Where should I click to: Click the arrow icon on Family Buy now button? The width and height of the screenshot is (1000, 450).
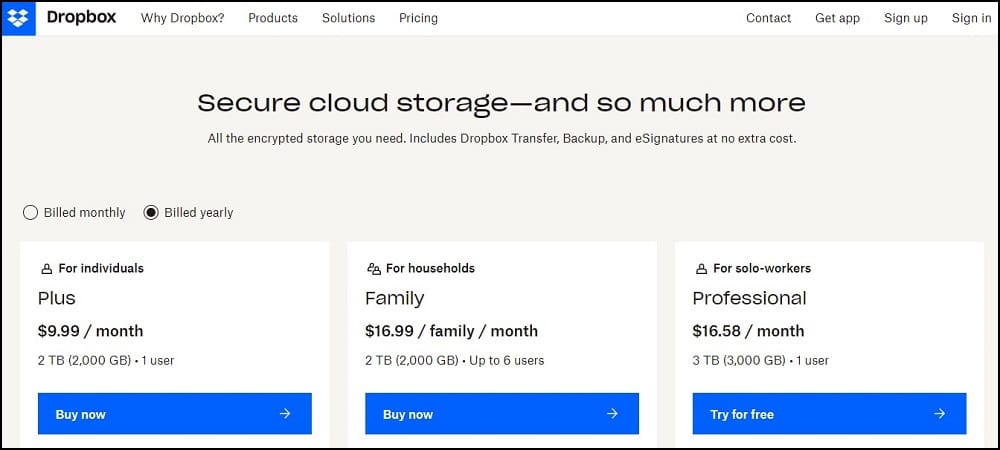tap(612, 414)
